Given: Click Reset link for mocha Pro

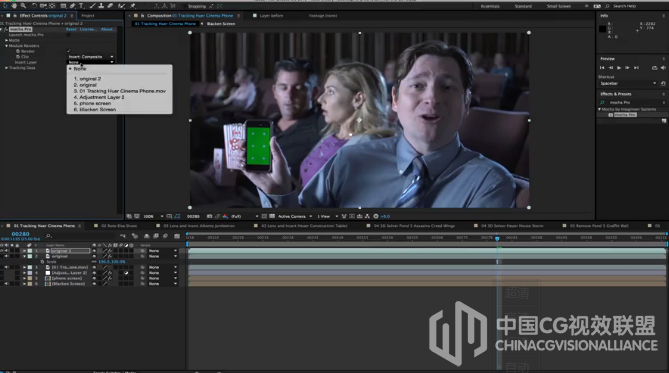Looking at the screenshot, I should 71,29.
